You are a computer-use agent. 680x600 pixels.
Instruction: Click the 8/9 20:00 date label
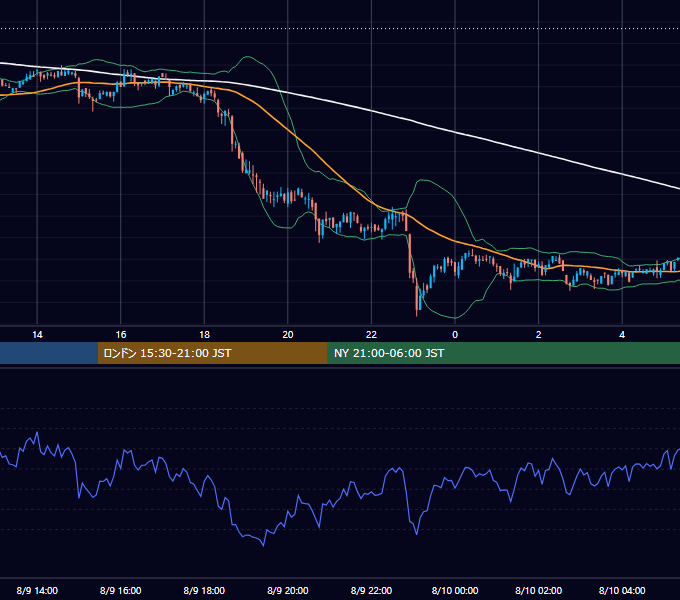(x=288, y=590)
